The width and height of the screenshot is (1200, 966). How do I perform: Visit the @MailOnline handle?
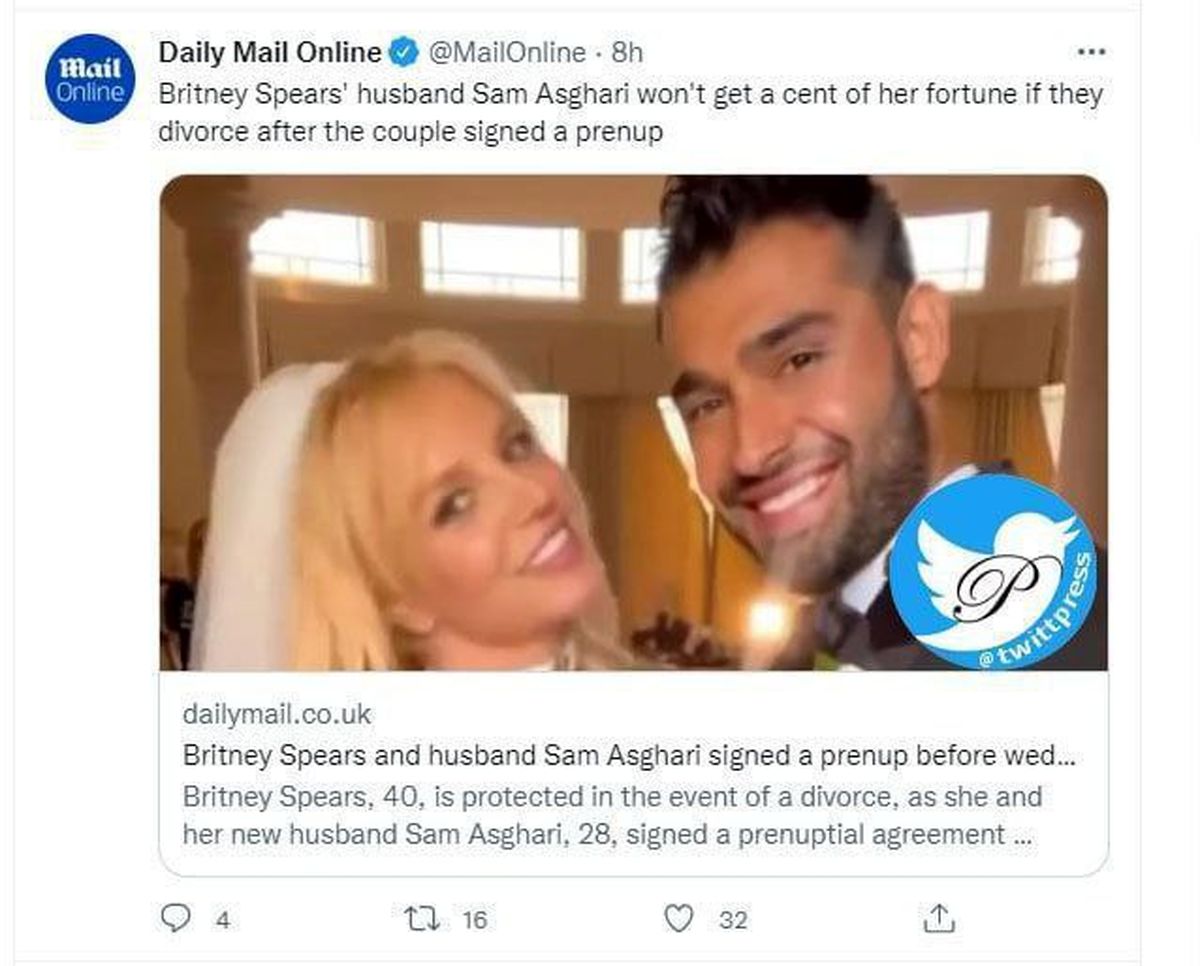point(507,53)
